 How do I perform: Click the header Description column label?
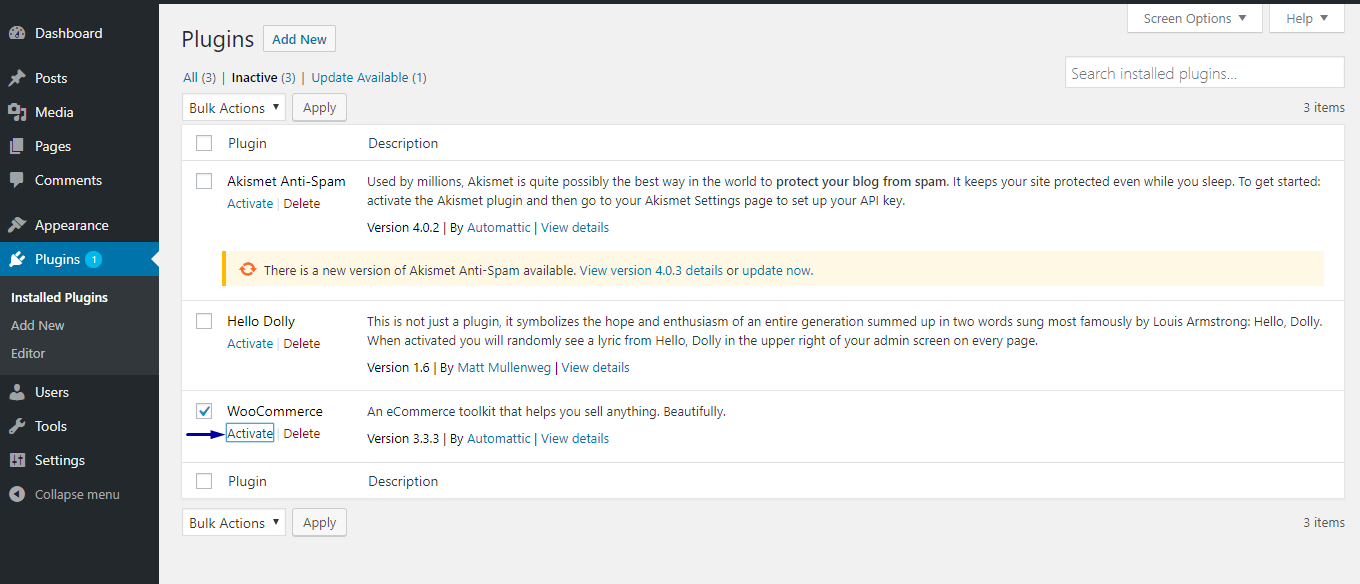[403, 143]
